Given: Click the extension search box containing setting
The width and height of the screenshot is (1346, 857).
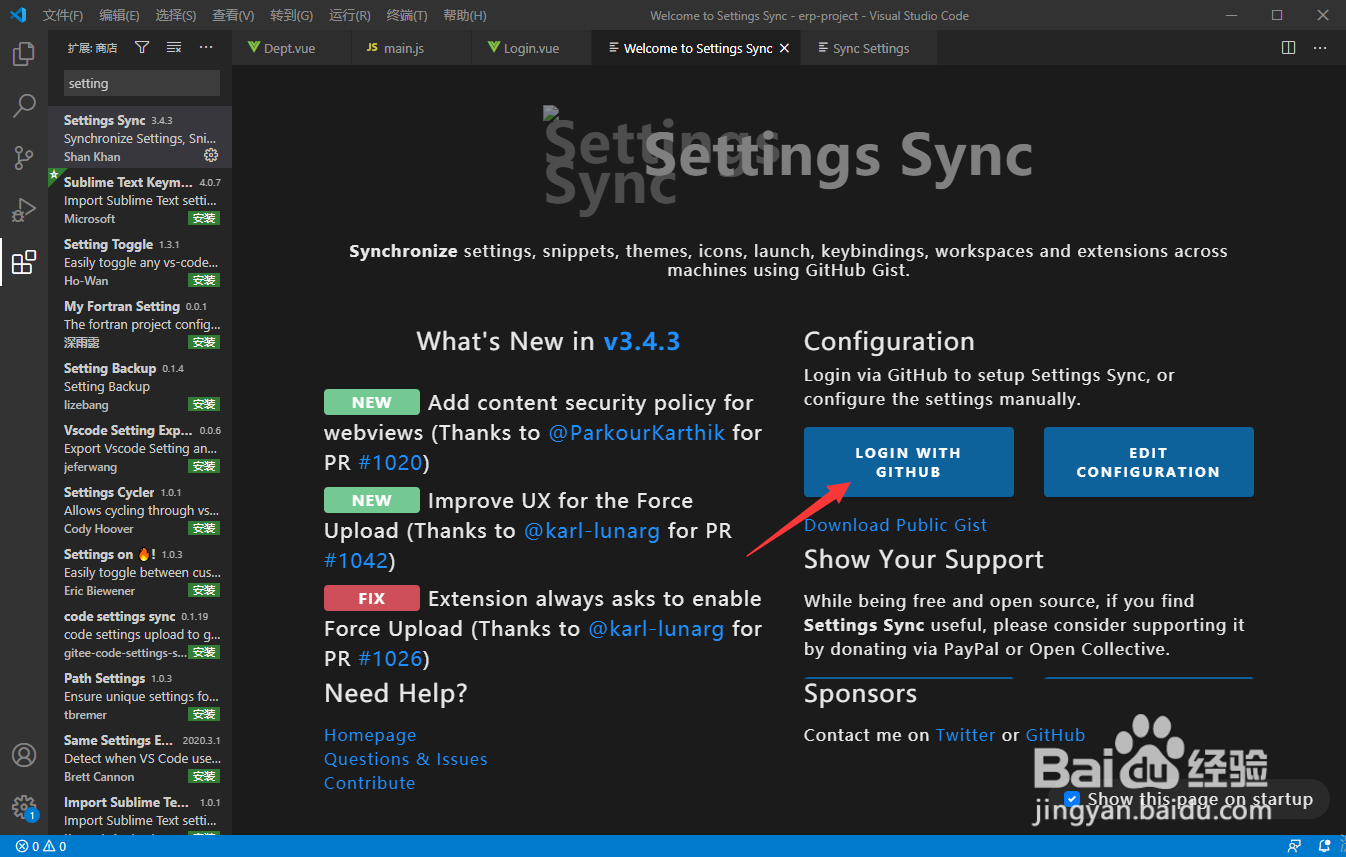Looking at the screenshot, I should point(141,83).
